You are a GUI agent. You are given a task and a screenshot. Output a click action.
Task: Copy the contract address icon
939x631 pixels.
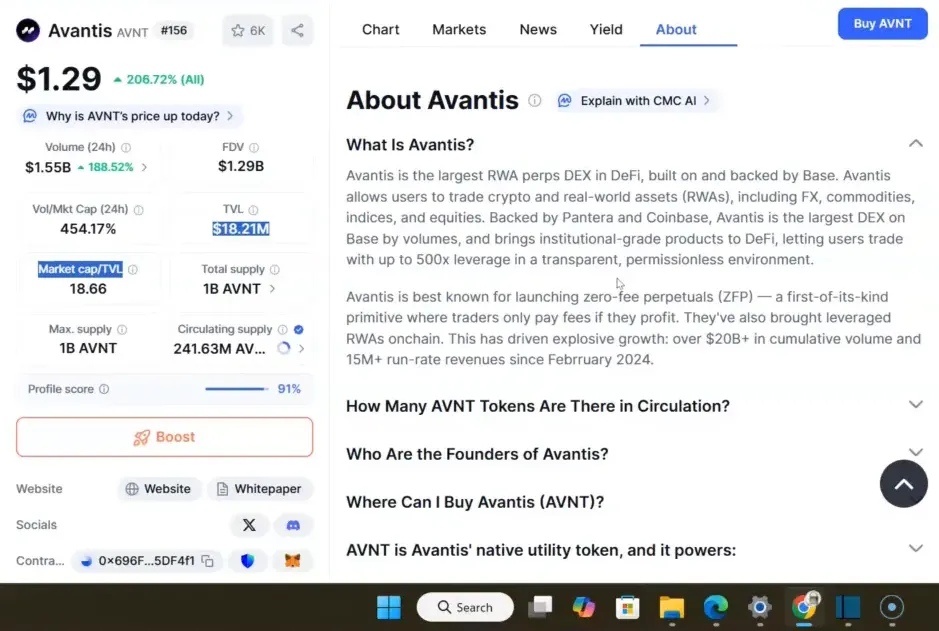(208, 561)
